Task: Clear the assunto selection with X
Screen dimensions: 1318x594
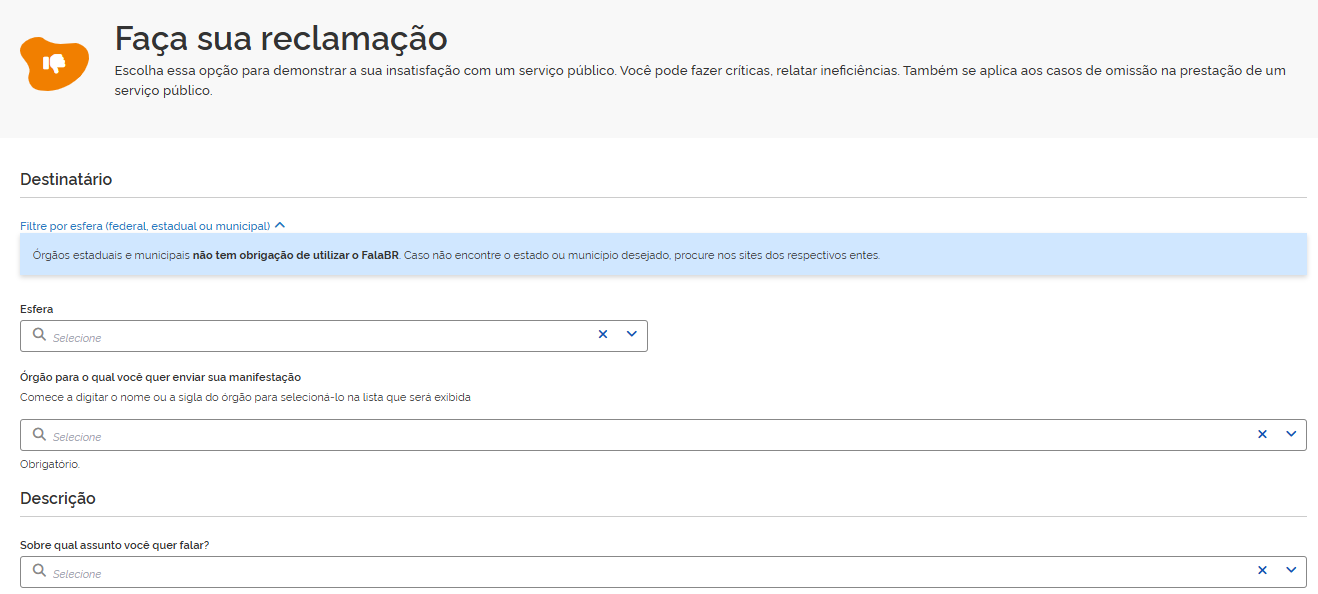Action: point(1262,571)
